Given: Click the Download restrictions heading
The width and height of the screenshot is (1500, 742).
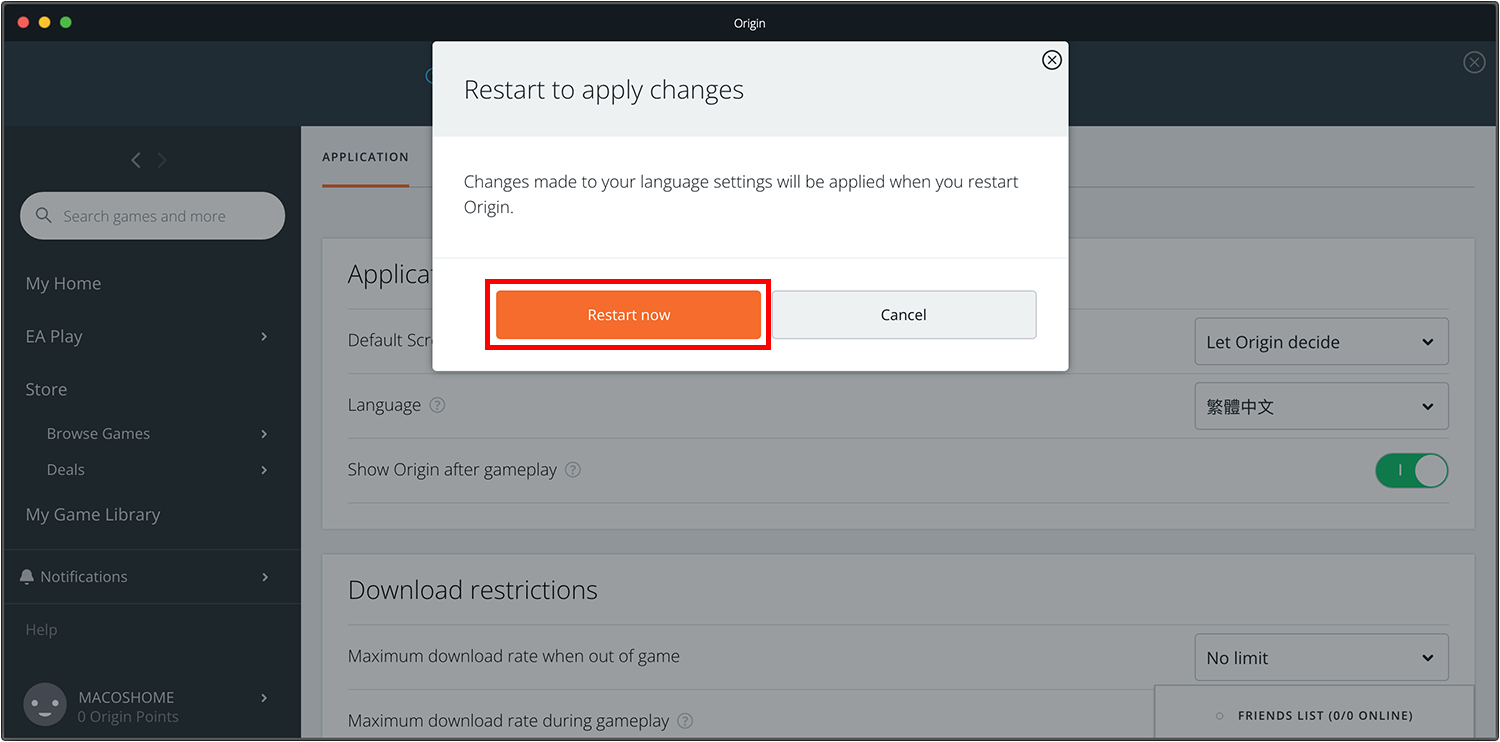Looking at the screenshot, I should click(473, 590).
